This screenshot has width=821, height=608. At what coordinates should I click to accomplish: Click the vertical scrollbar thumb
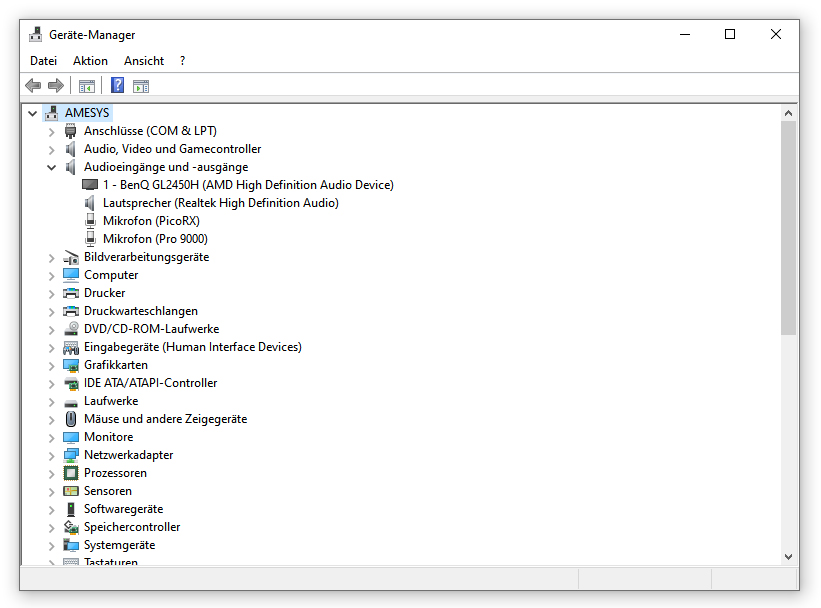tap(789, 228)
